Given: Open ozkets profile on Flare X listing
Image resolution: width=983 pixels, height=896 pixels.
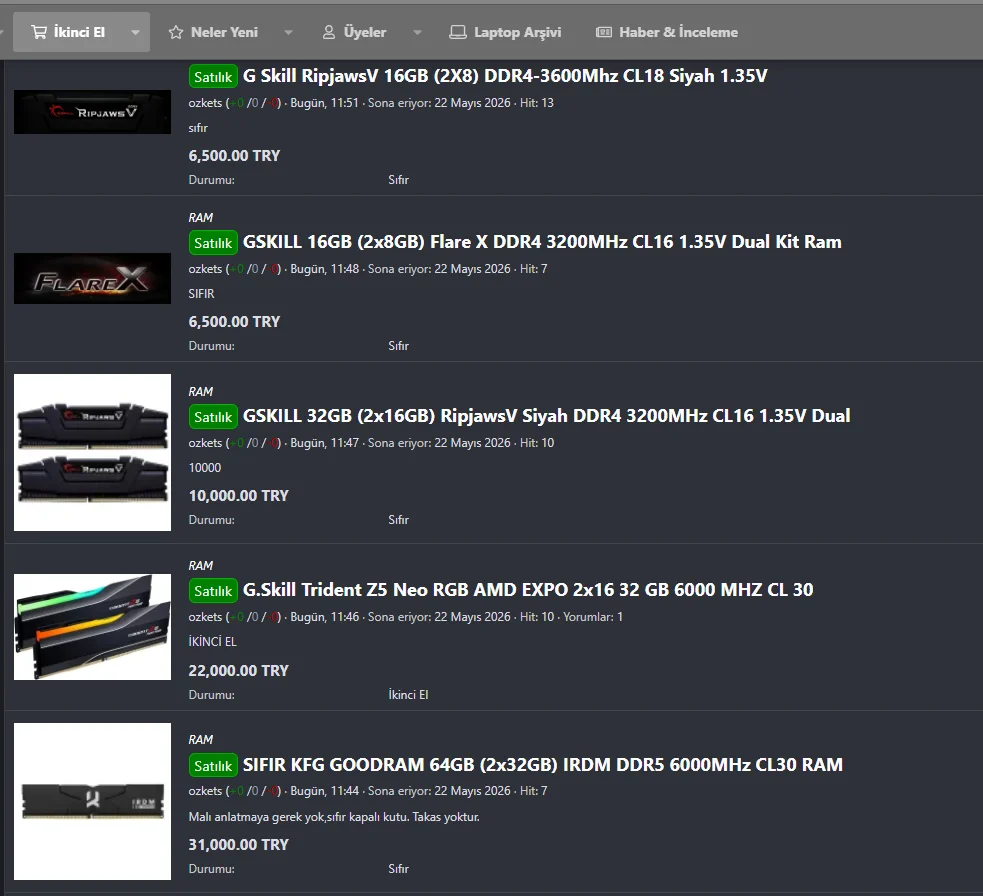Looking at the screenshot, I should 205,269.
